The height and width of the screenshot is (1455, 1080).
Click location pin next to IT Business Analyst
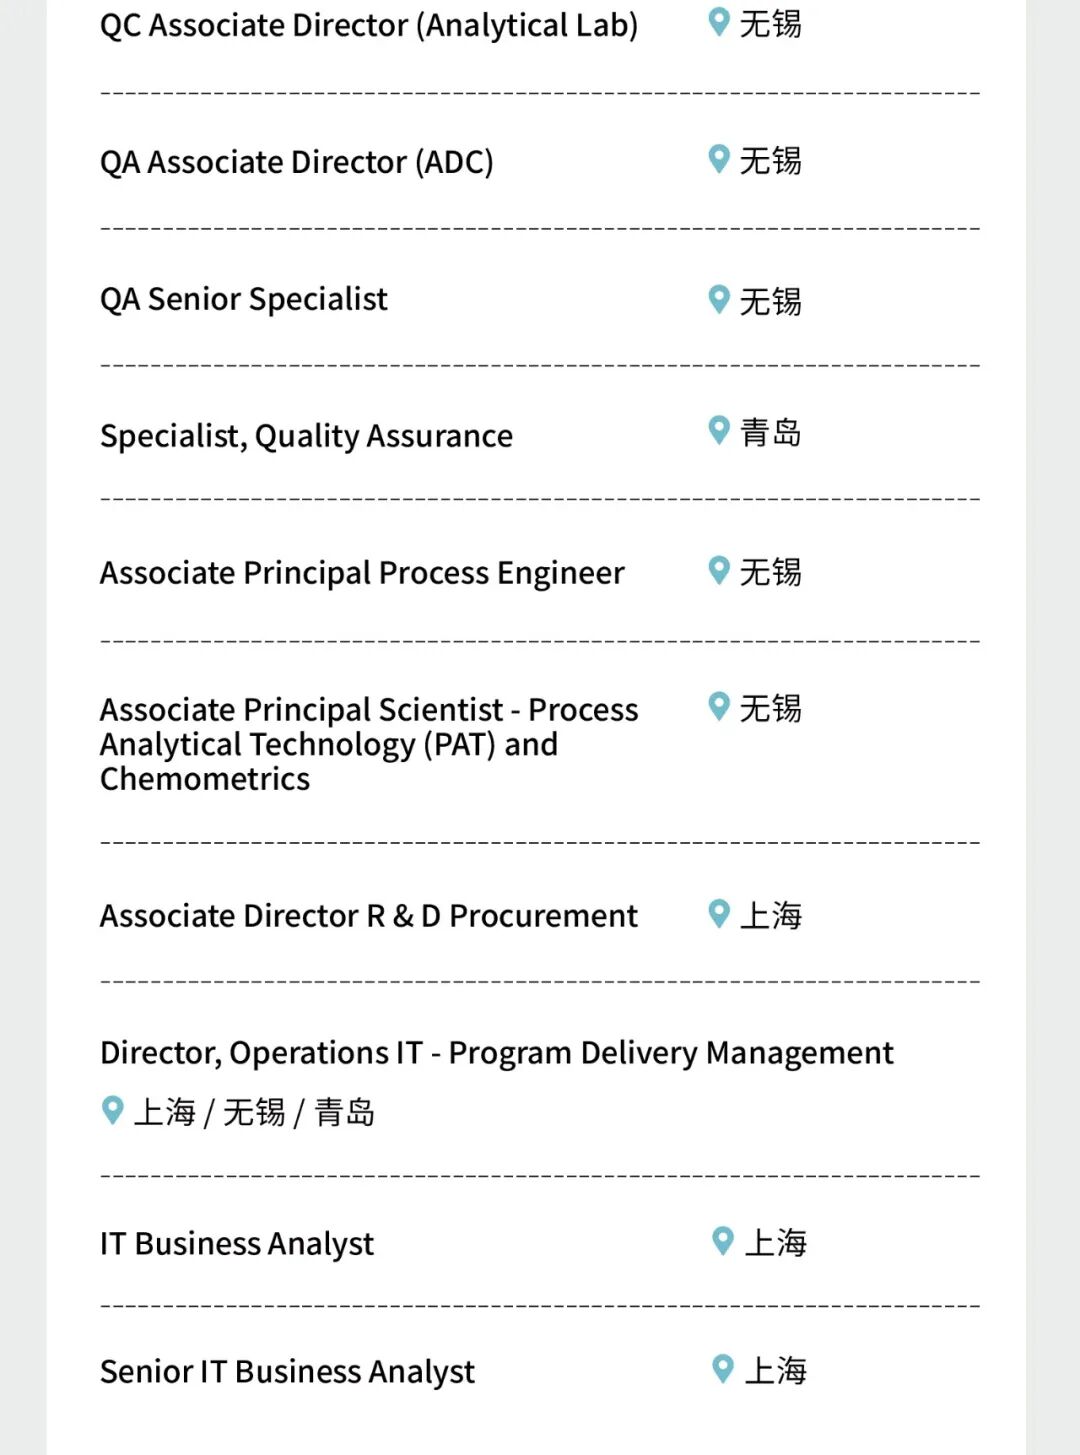point(723,1241)
